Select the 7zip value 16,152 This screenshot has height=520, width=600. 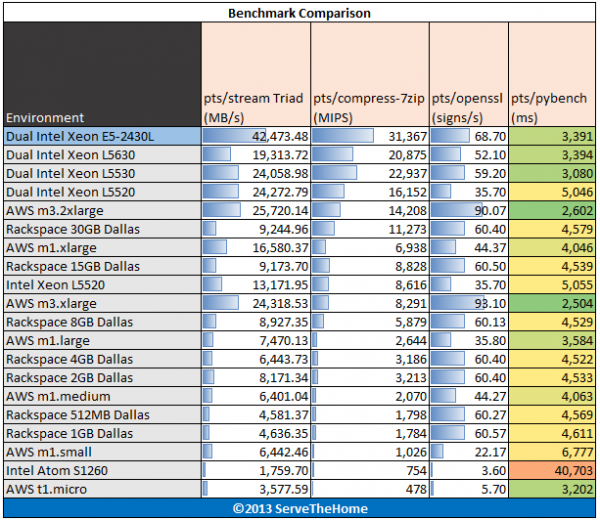click(370, 192)
